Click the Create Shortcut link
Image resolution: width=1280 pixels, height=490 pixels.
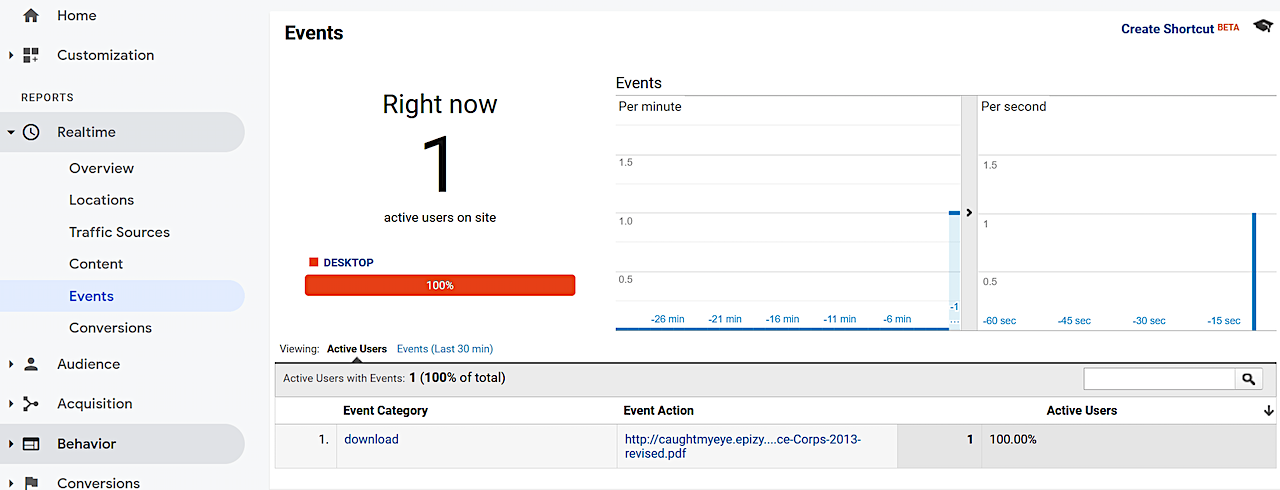(1167, 29)
